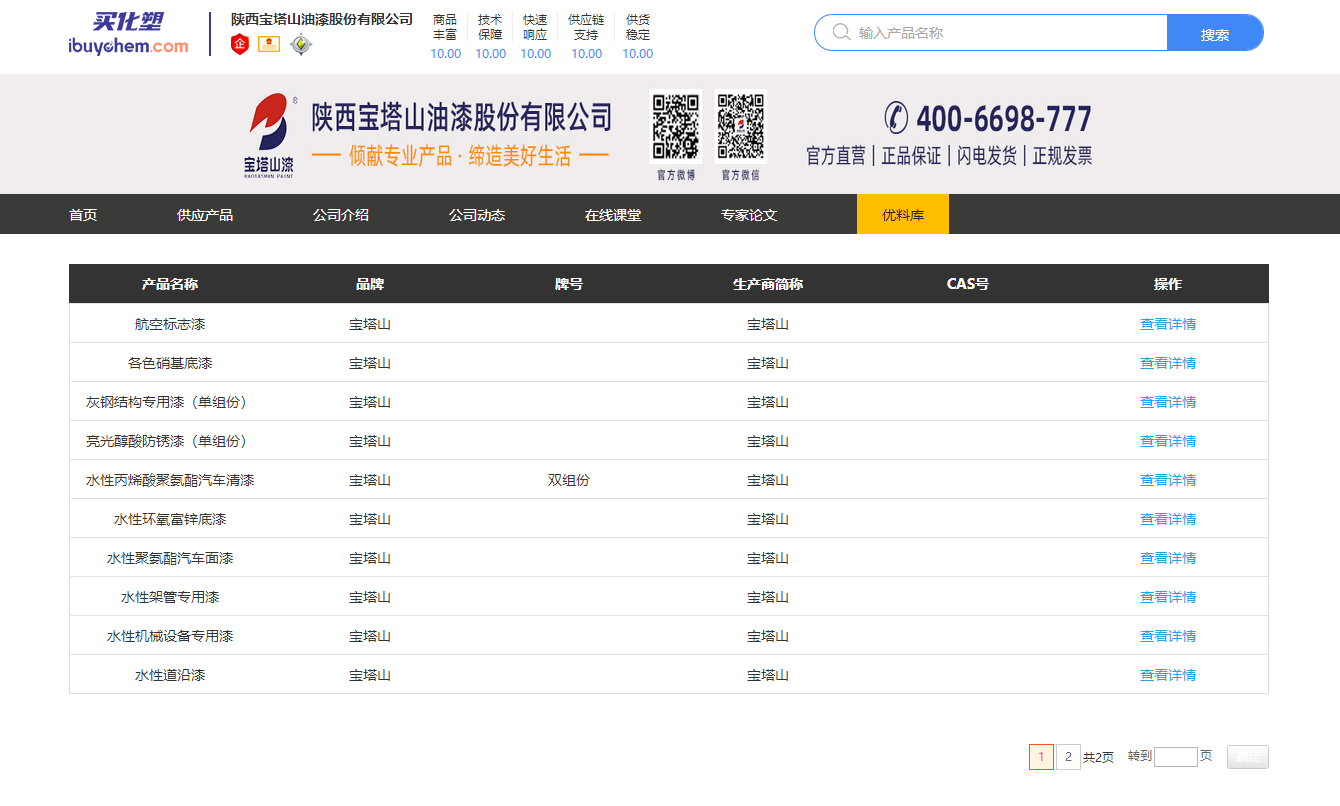Screen dimensions: 1340x806
Task: Click the ibuychem.com site logo
Action: [x=128, y=33]
